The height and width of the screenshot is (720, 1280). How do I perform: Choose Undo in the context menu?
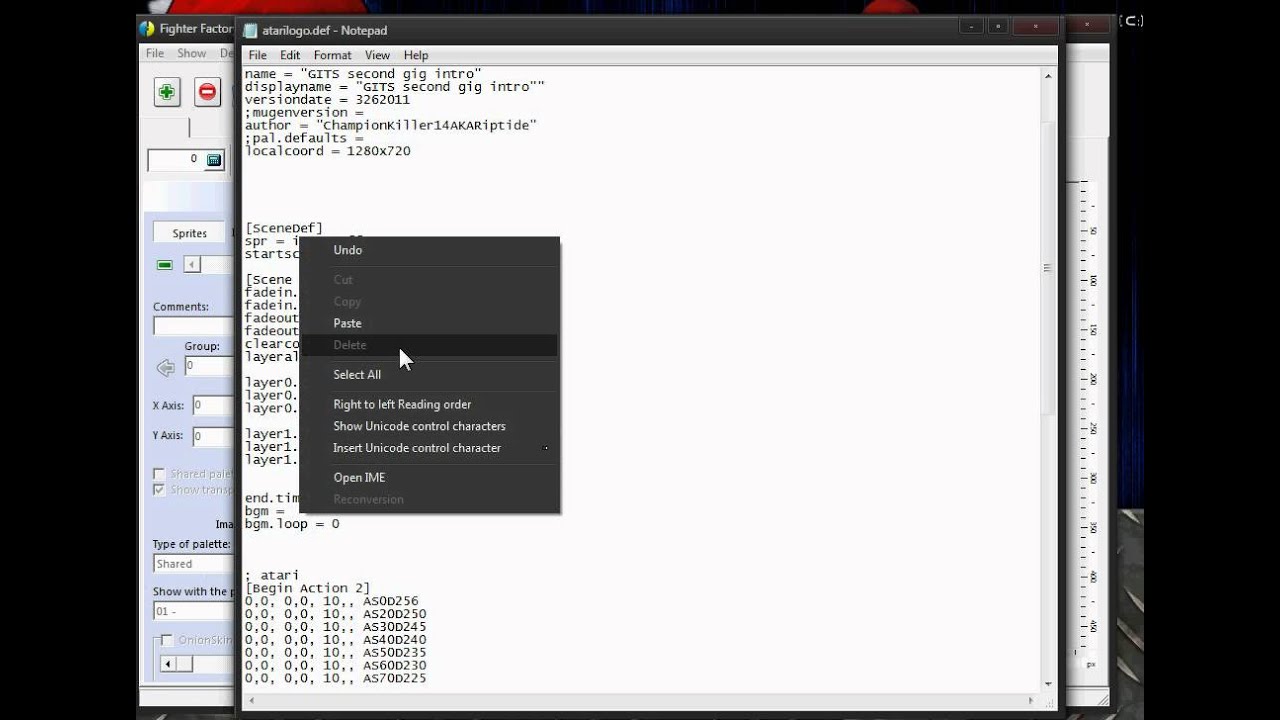coord(429,250)
